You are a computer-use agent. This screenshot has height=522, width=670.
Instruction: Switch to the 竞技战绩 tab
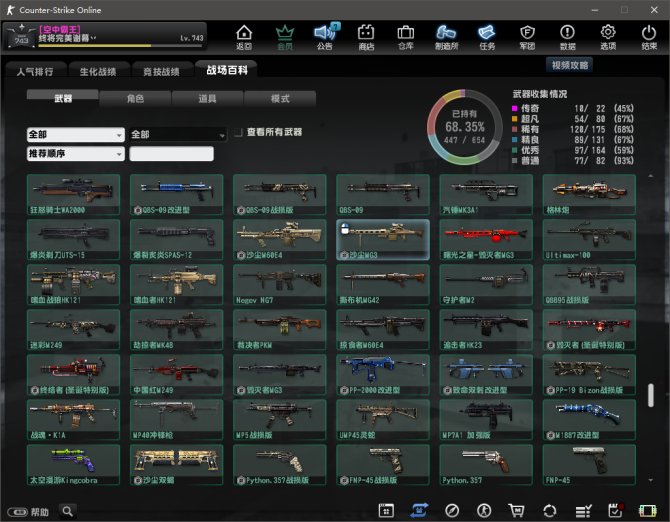[162, 71]
